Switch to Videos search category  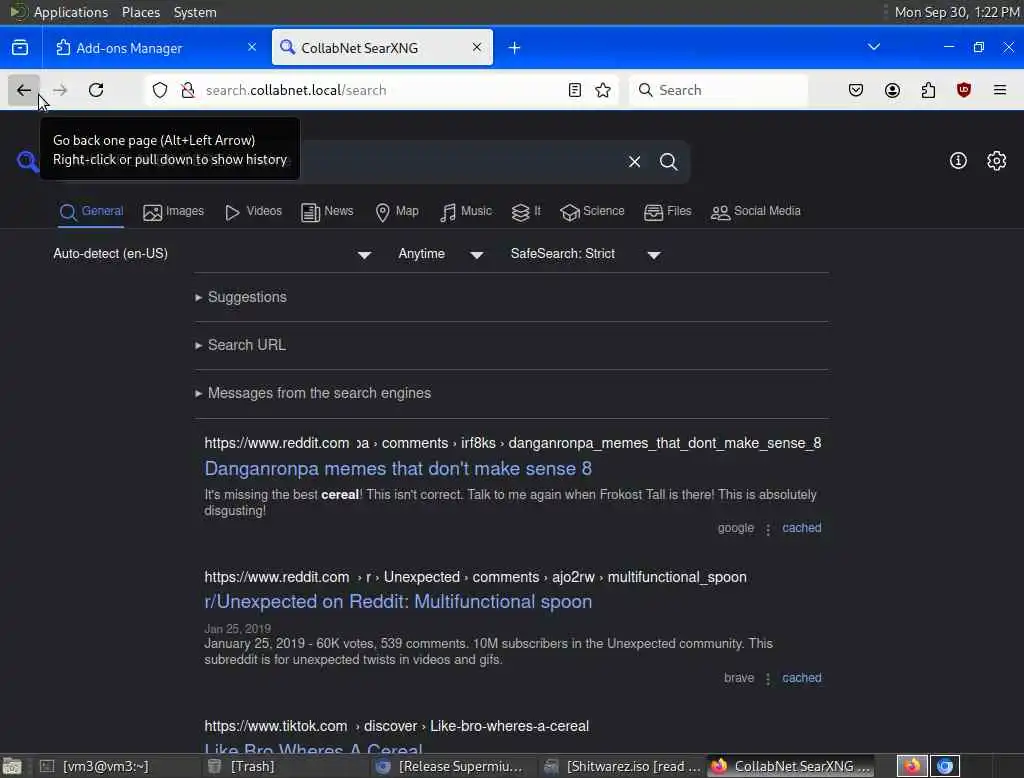pyautogui.click(x=253, y=212)
